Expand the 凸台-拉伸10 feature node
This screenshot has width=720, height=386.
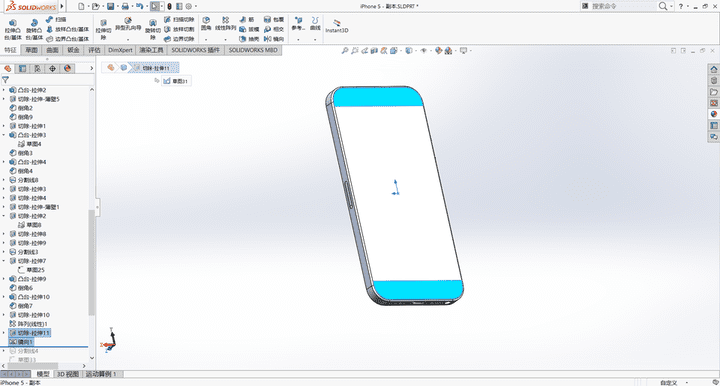[x=4, y=297]
